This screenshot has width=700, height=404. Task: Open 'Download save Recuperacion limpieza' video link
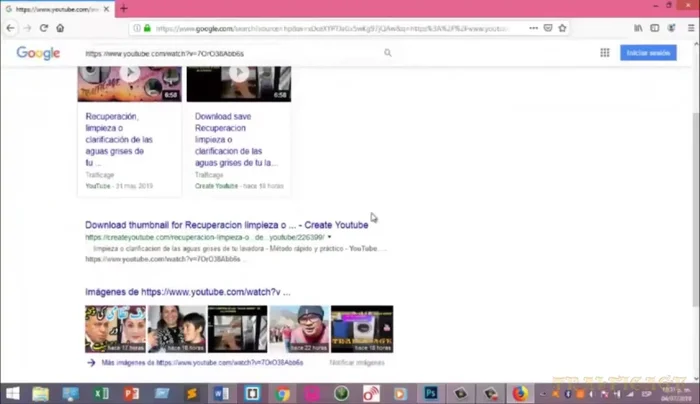pyautogui.click(x=236, y=139)
